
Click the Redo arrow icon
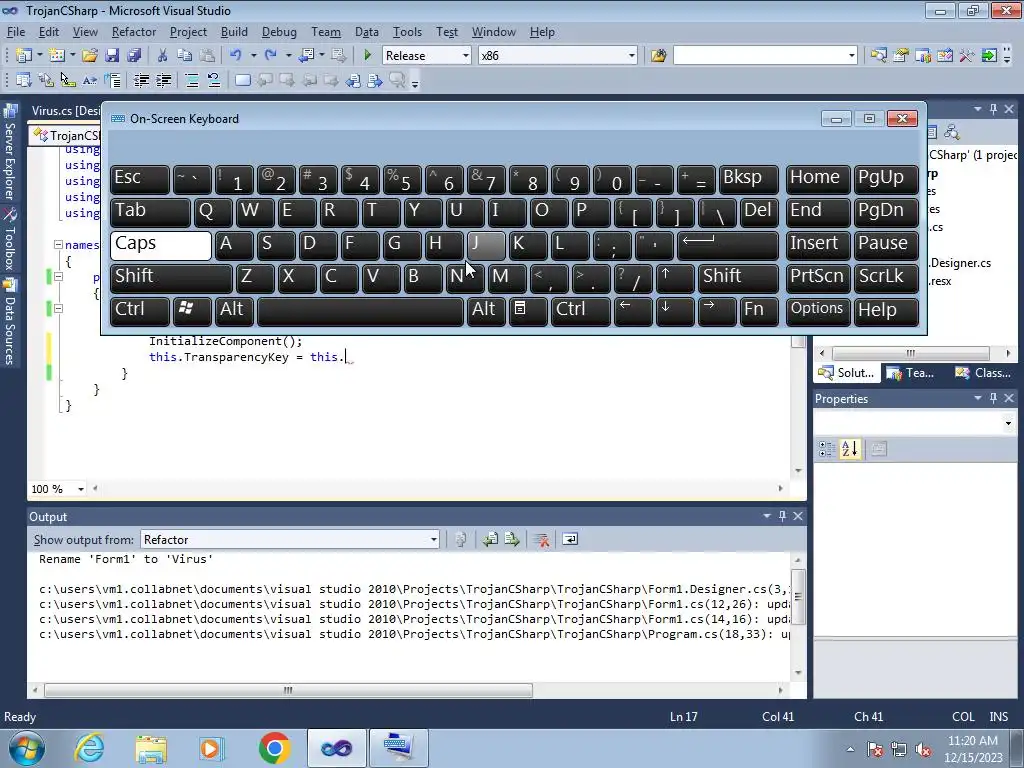pyautogui.click(x=270, y=56)
